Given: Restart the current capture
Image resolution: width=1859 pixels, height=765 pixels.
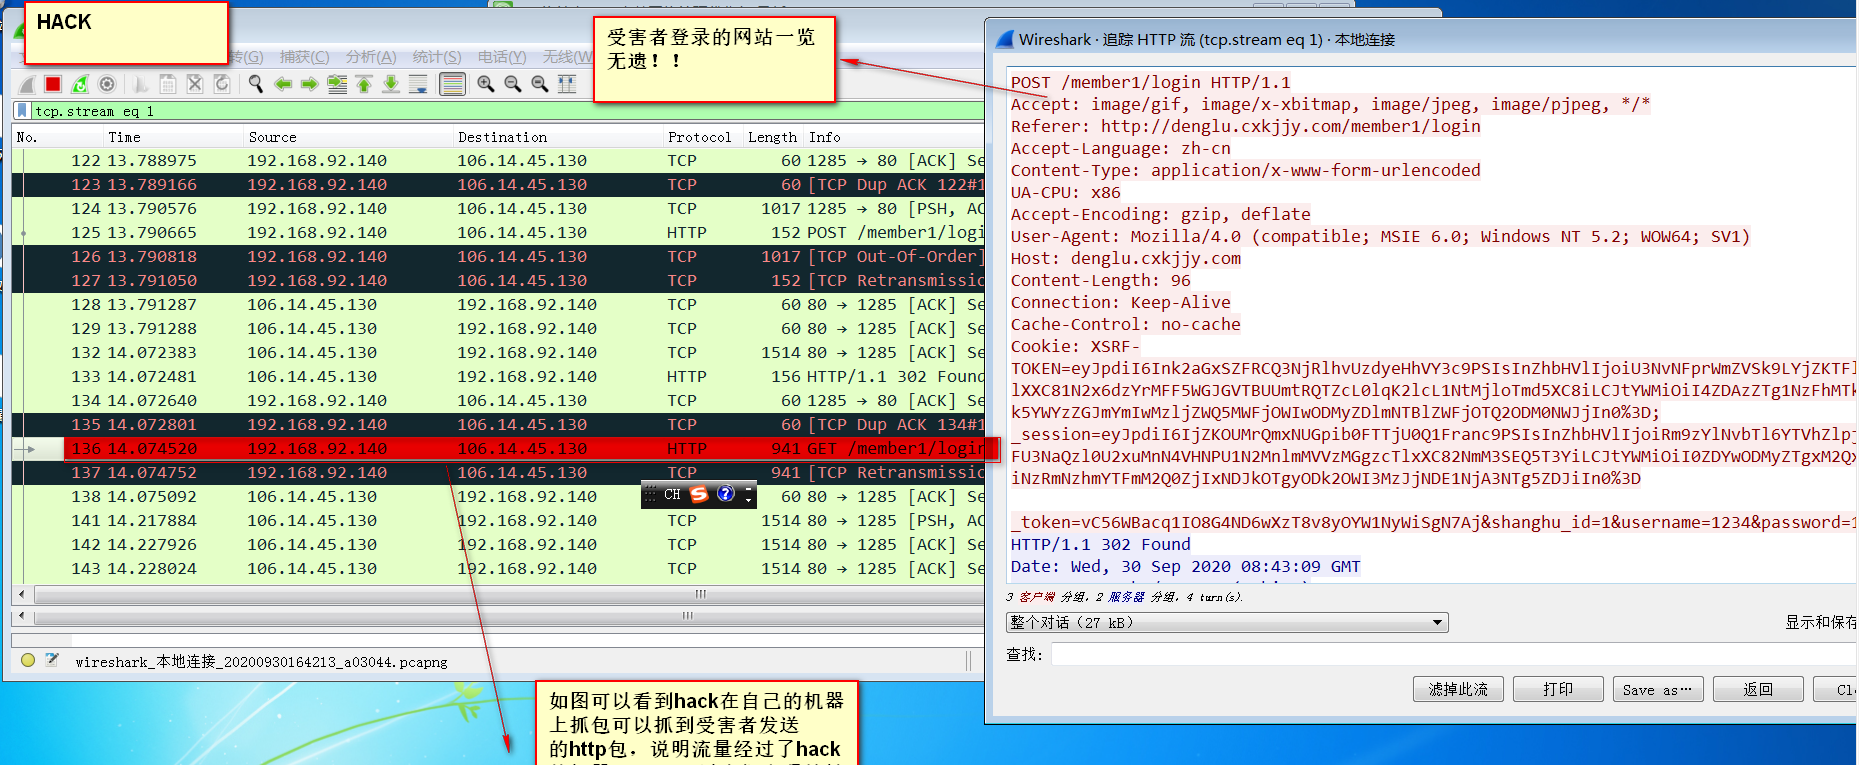Looking at the screenshot, I should click(x=80, y=84).
